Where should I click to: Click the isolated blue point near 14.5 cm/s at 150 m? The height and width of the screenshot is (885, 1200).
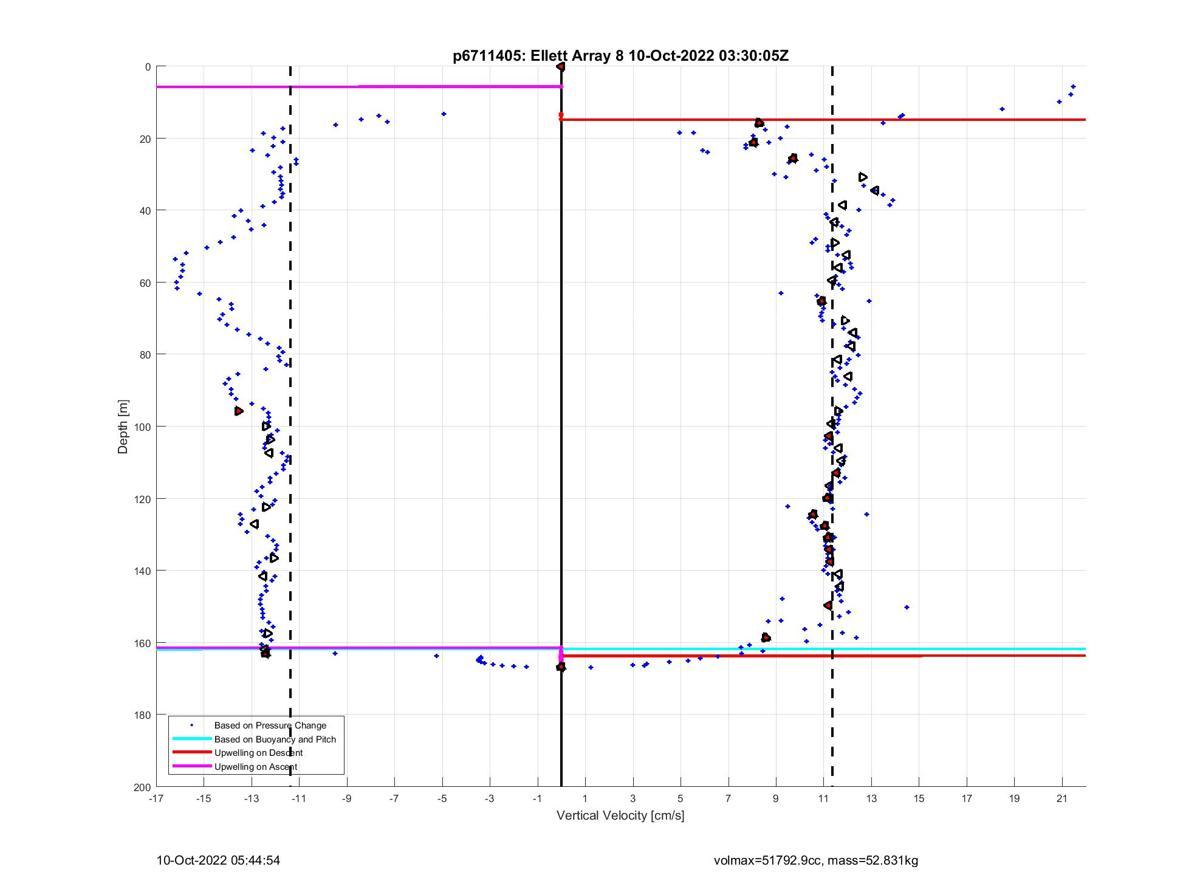907,607
